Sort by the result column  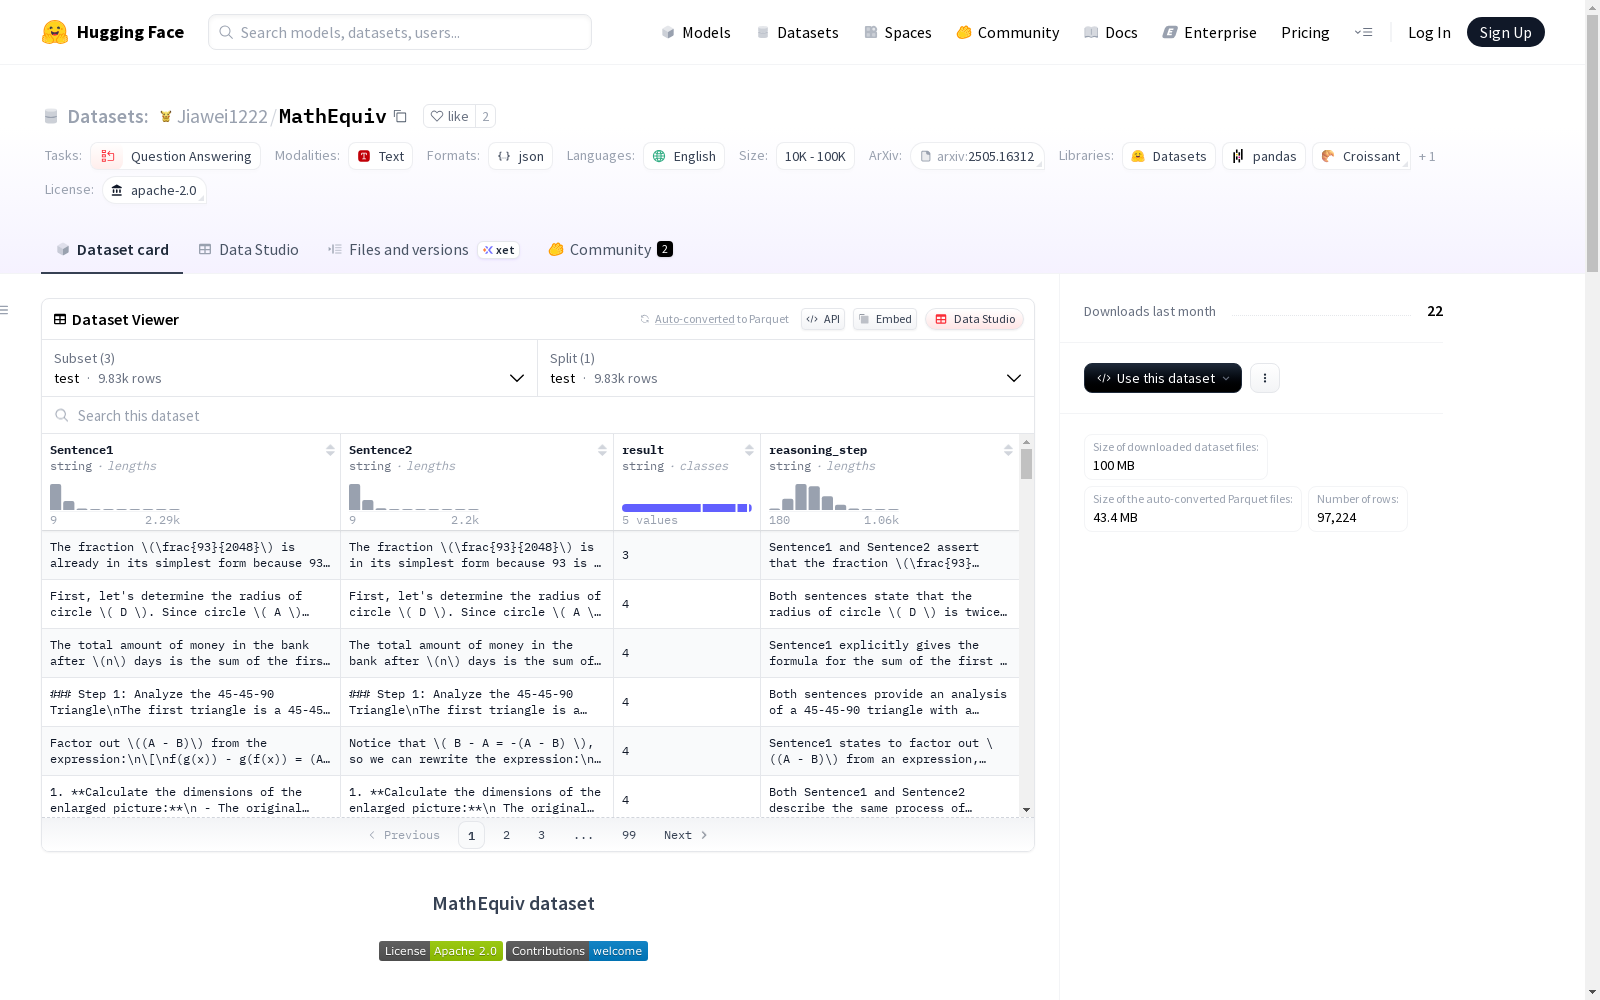(749, 450)
